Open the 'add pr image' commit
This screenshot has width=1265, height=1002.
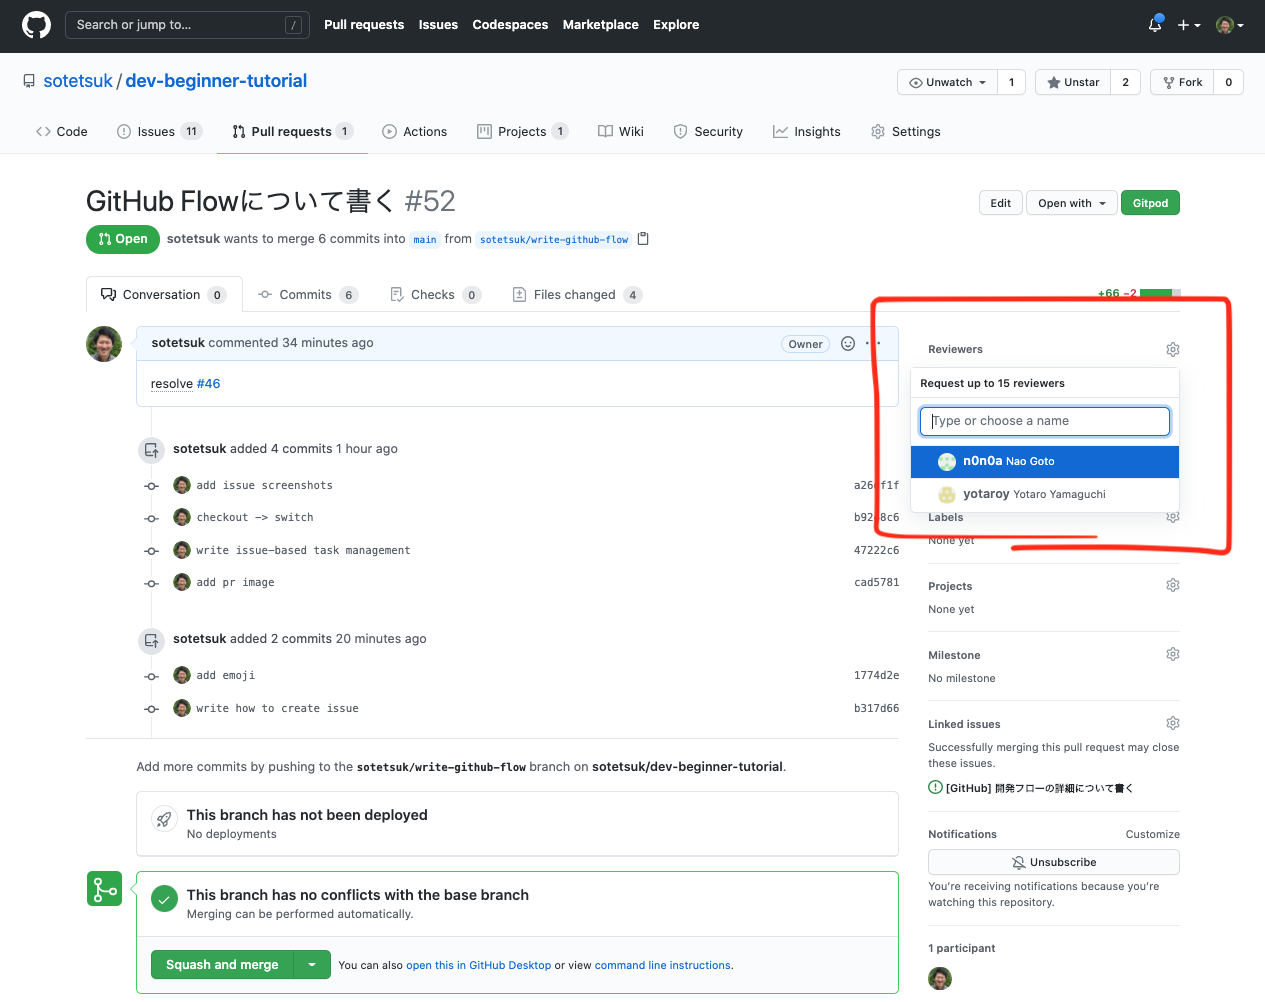[235, 582]
